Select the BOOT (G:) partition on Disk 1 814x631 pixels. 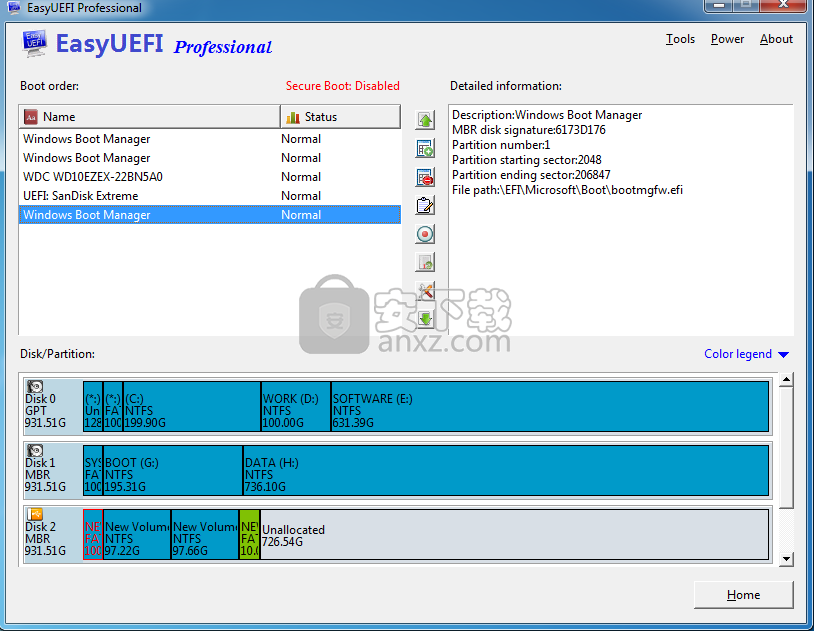pyautogui.click(x=173, y=471)
